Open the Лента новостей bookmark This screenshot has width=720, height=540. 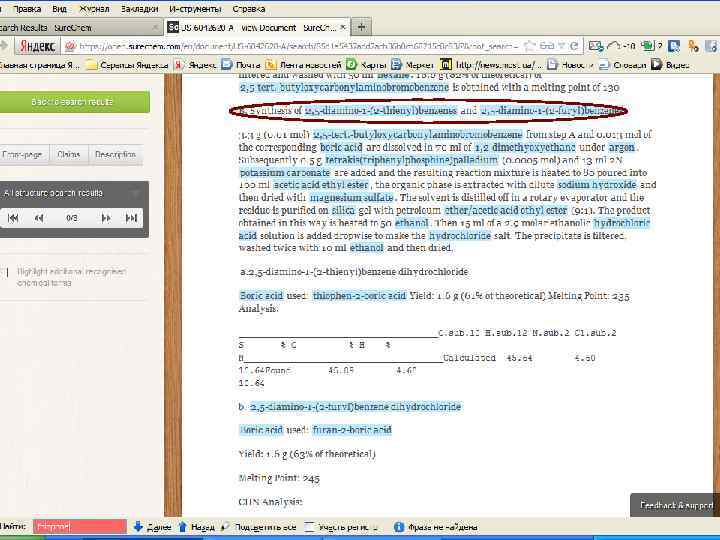304,65
